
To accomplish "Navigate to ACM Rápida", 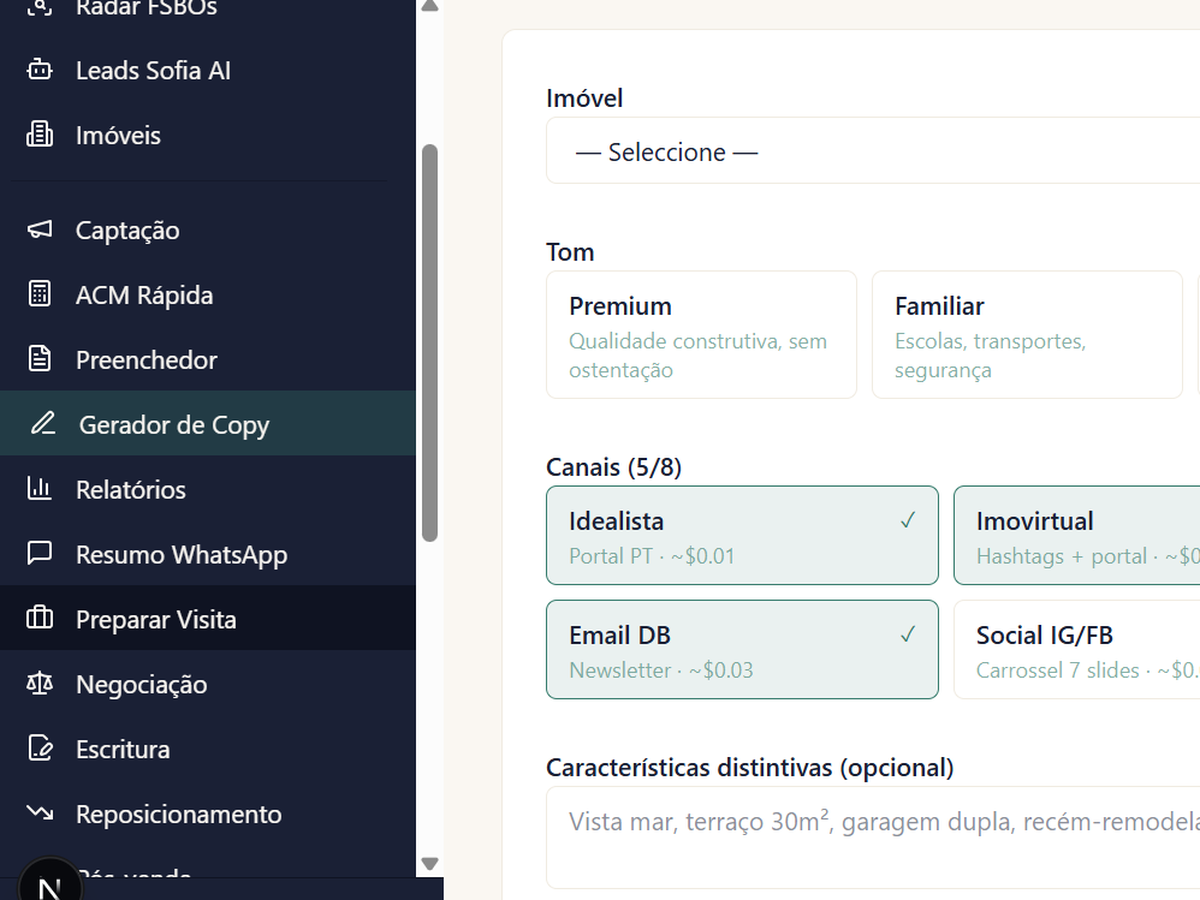I will 208,295.
